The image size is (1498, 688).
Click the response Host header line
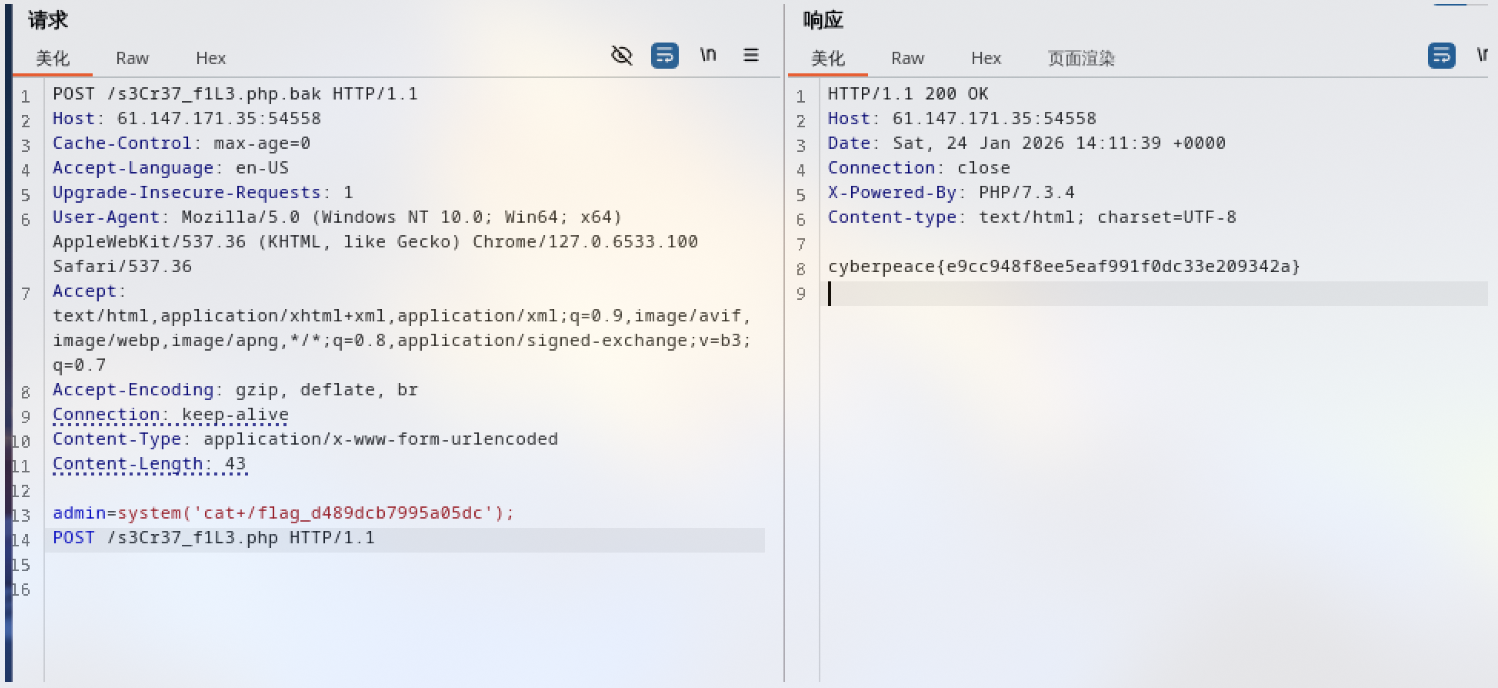tap(962, 118)
